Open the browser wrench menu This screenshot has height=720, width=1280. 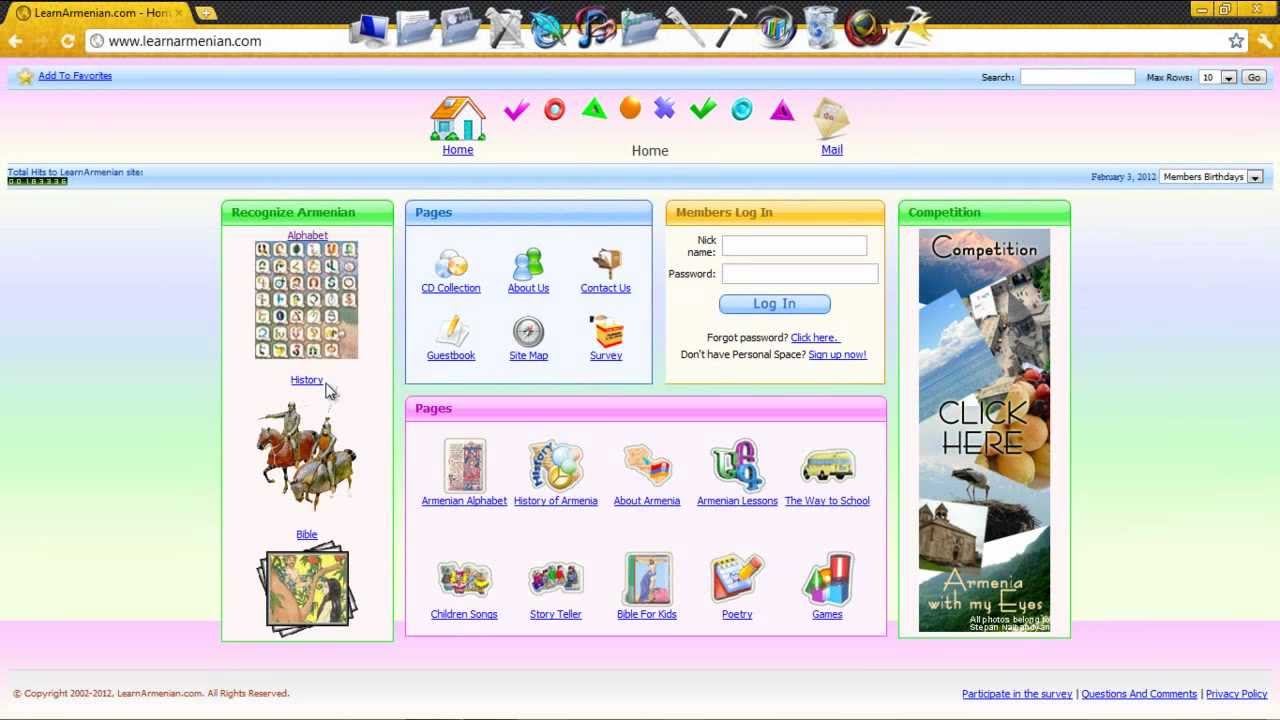click(1265, 41)
